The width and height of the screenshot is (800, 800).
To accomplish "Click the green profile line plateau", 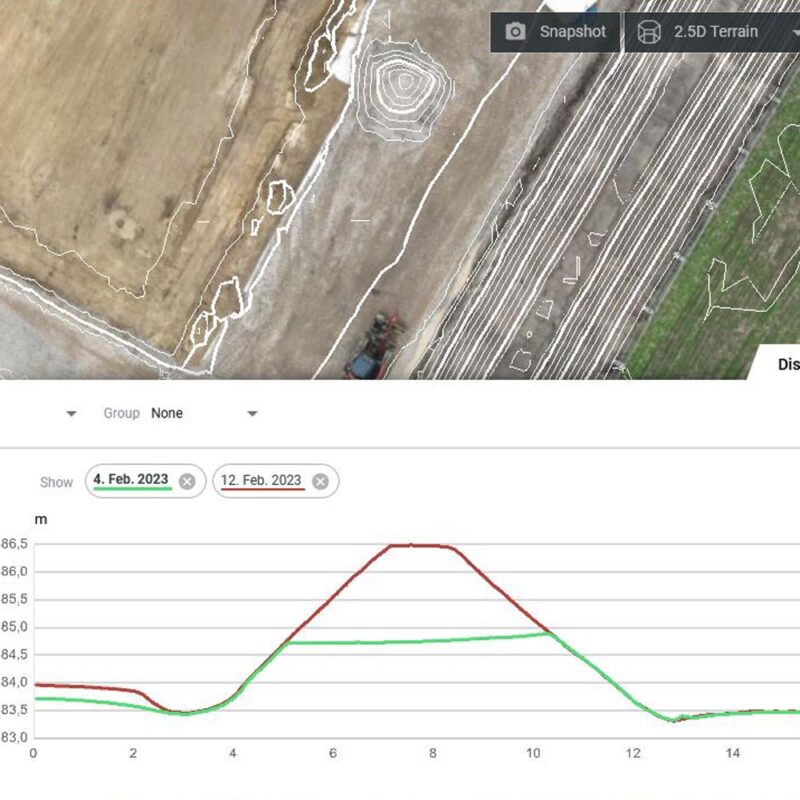I will 418,641.
